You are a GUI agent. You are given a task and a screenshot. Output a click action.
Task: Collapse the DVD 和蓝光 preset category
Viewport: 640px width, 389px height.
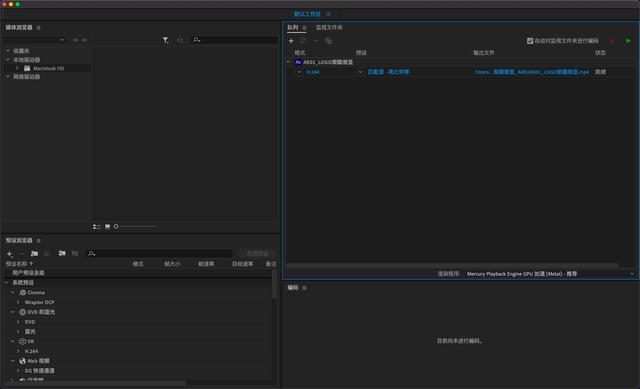tap(13, 312)
